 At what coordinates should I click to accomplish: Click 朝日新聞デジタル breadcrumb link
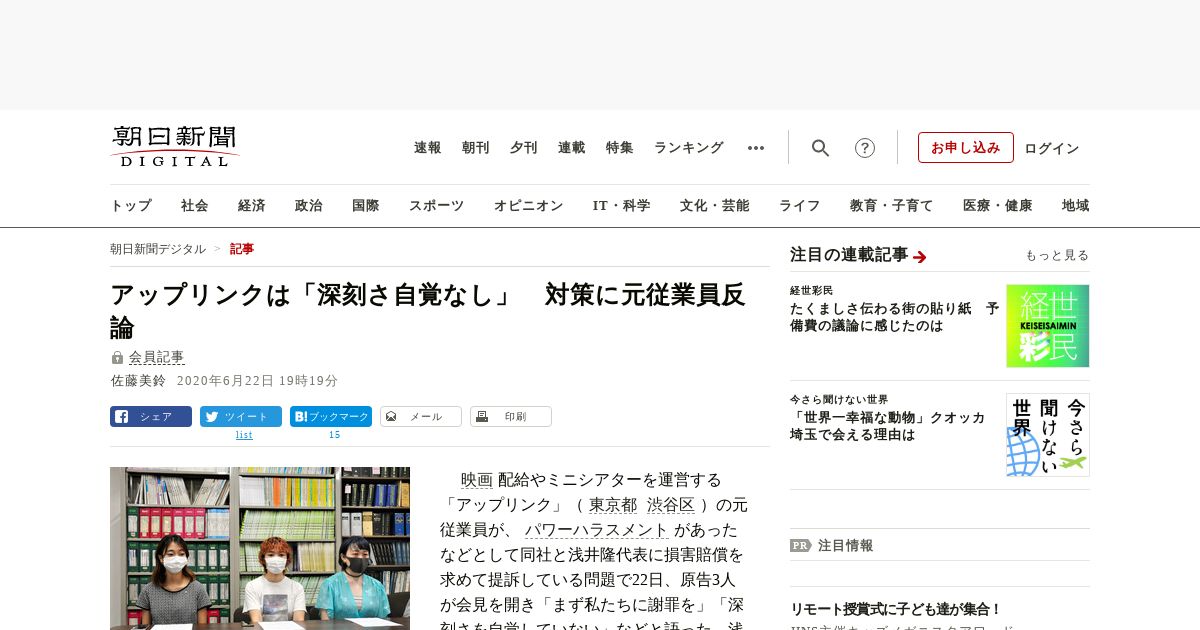pyautogui.click(x=158, y=249)
